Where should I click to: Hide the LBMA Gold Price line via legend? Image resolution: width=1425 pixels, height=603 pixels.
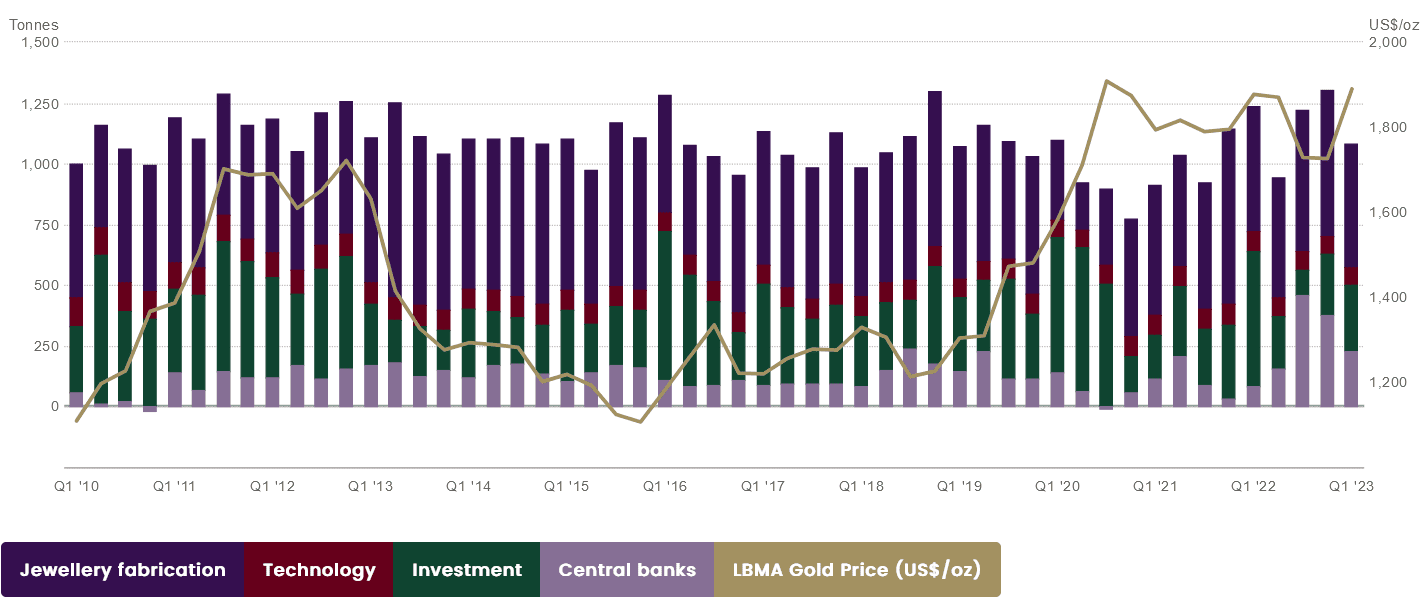857,570
